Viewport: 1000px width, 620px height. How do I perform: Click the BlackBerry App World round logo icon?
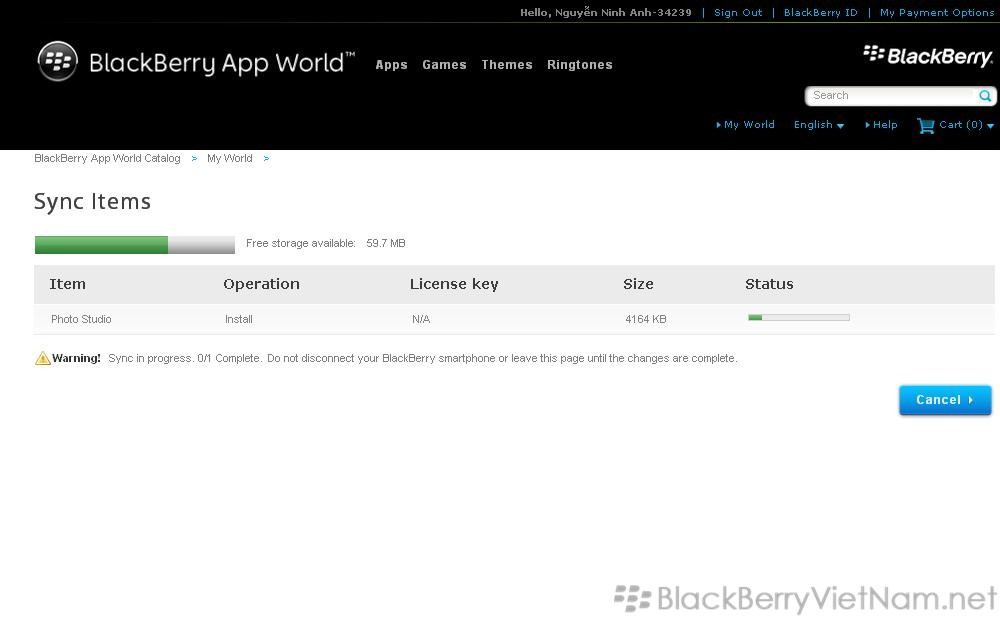pyautogui.click(x=57, y=61)
